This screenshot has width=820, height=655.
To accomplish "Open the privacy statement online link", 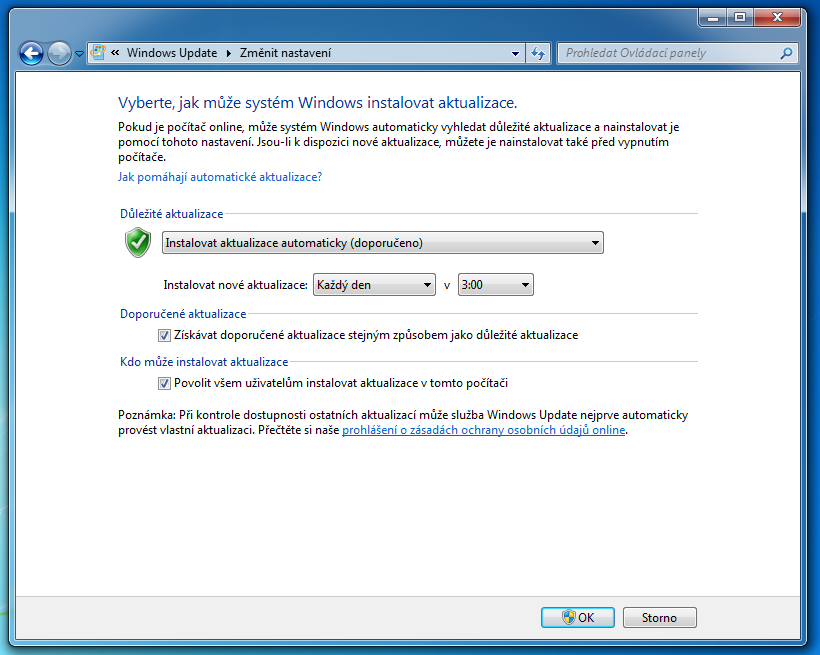I will click(x=484, y=430).
